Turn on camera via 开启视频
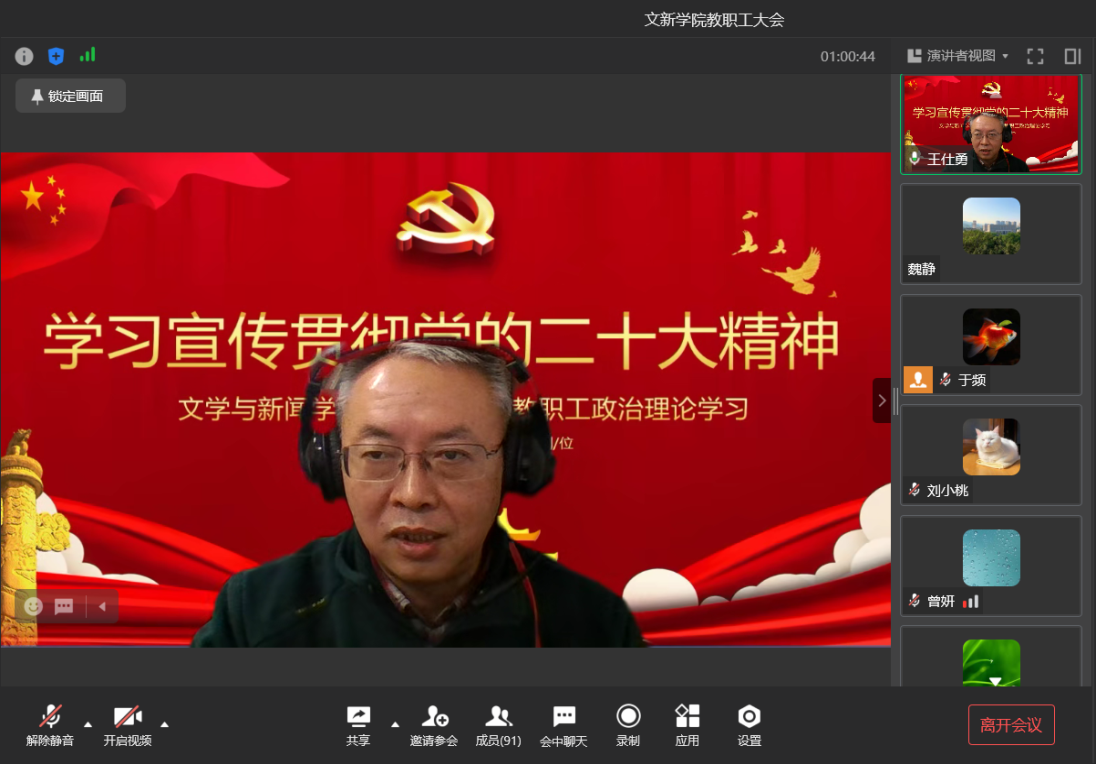 click(x=127, y=725)
